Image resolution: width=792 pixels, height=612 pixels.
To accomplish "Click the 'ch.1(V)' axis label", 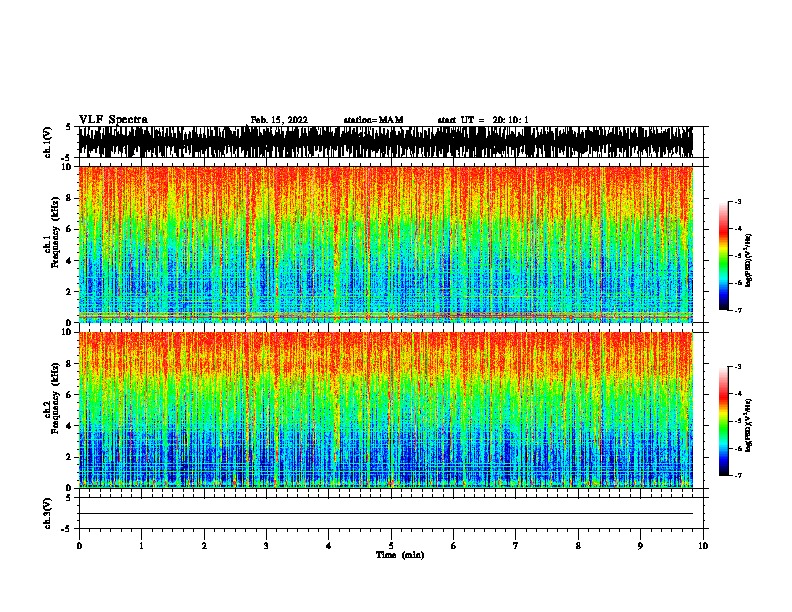I will 47,142.
